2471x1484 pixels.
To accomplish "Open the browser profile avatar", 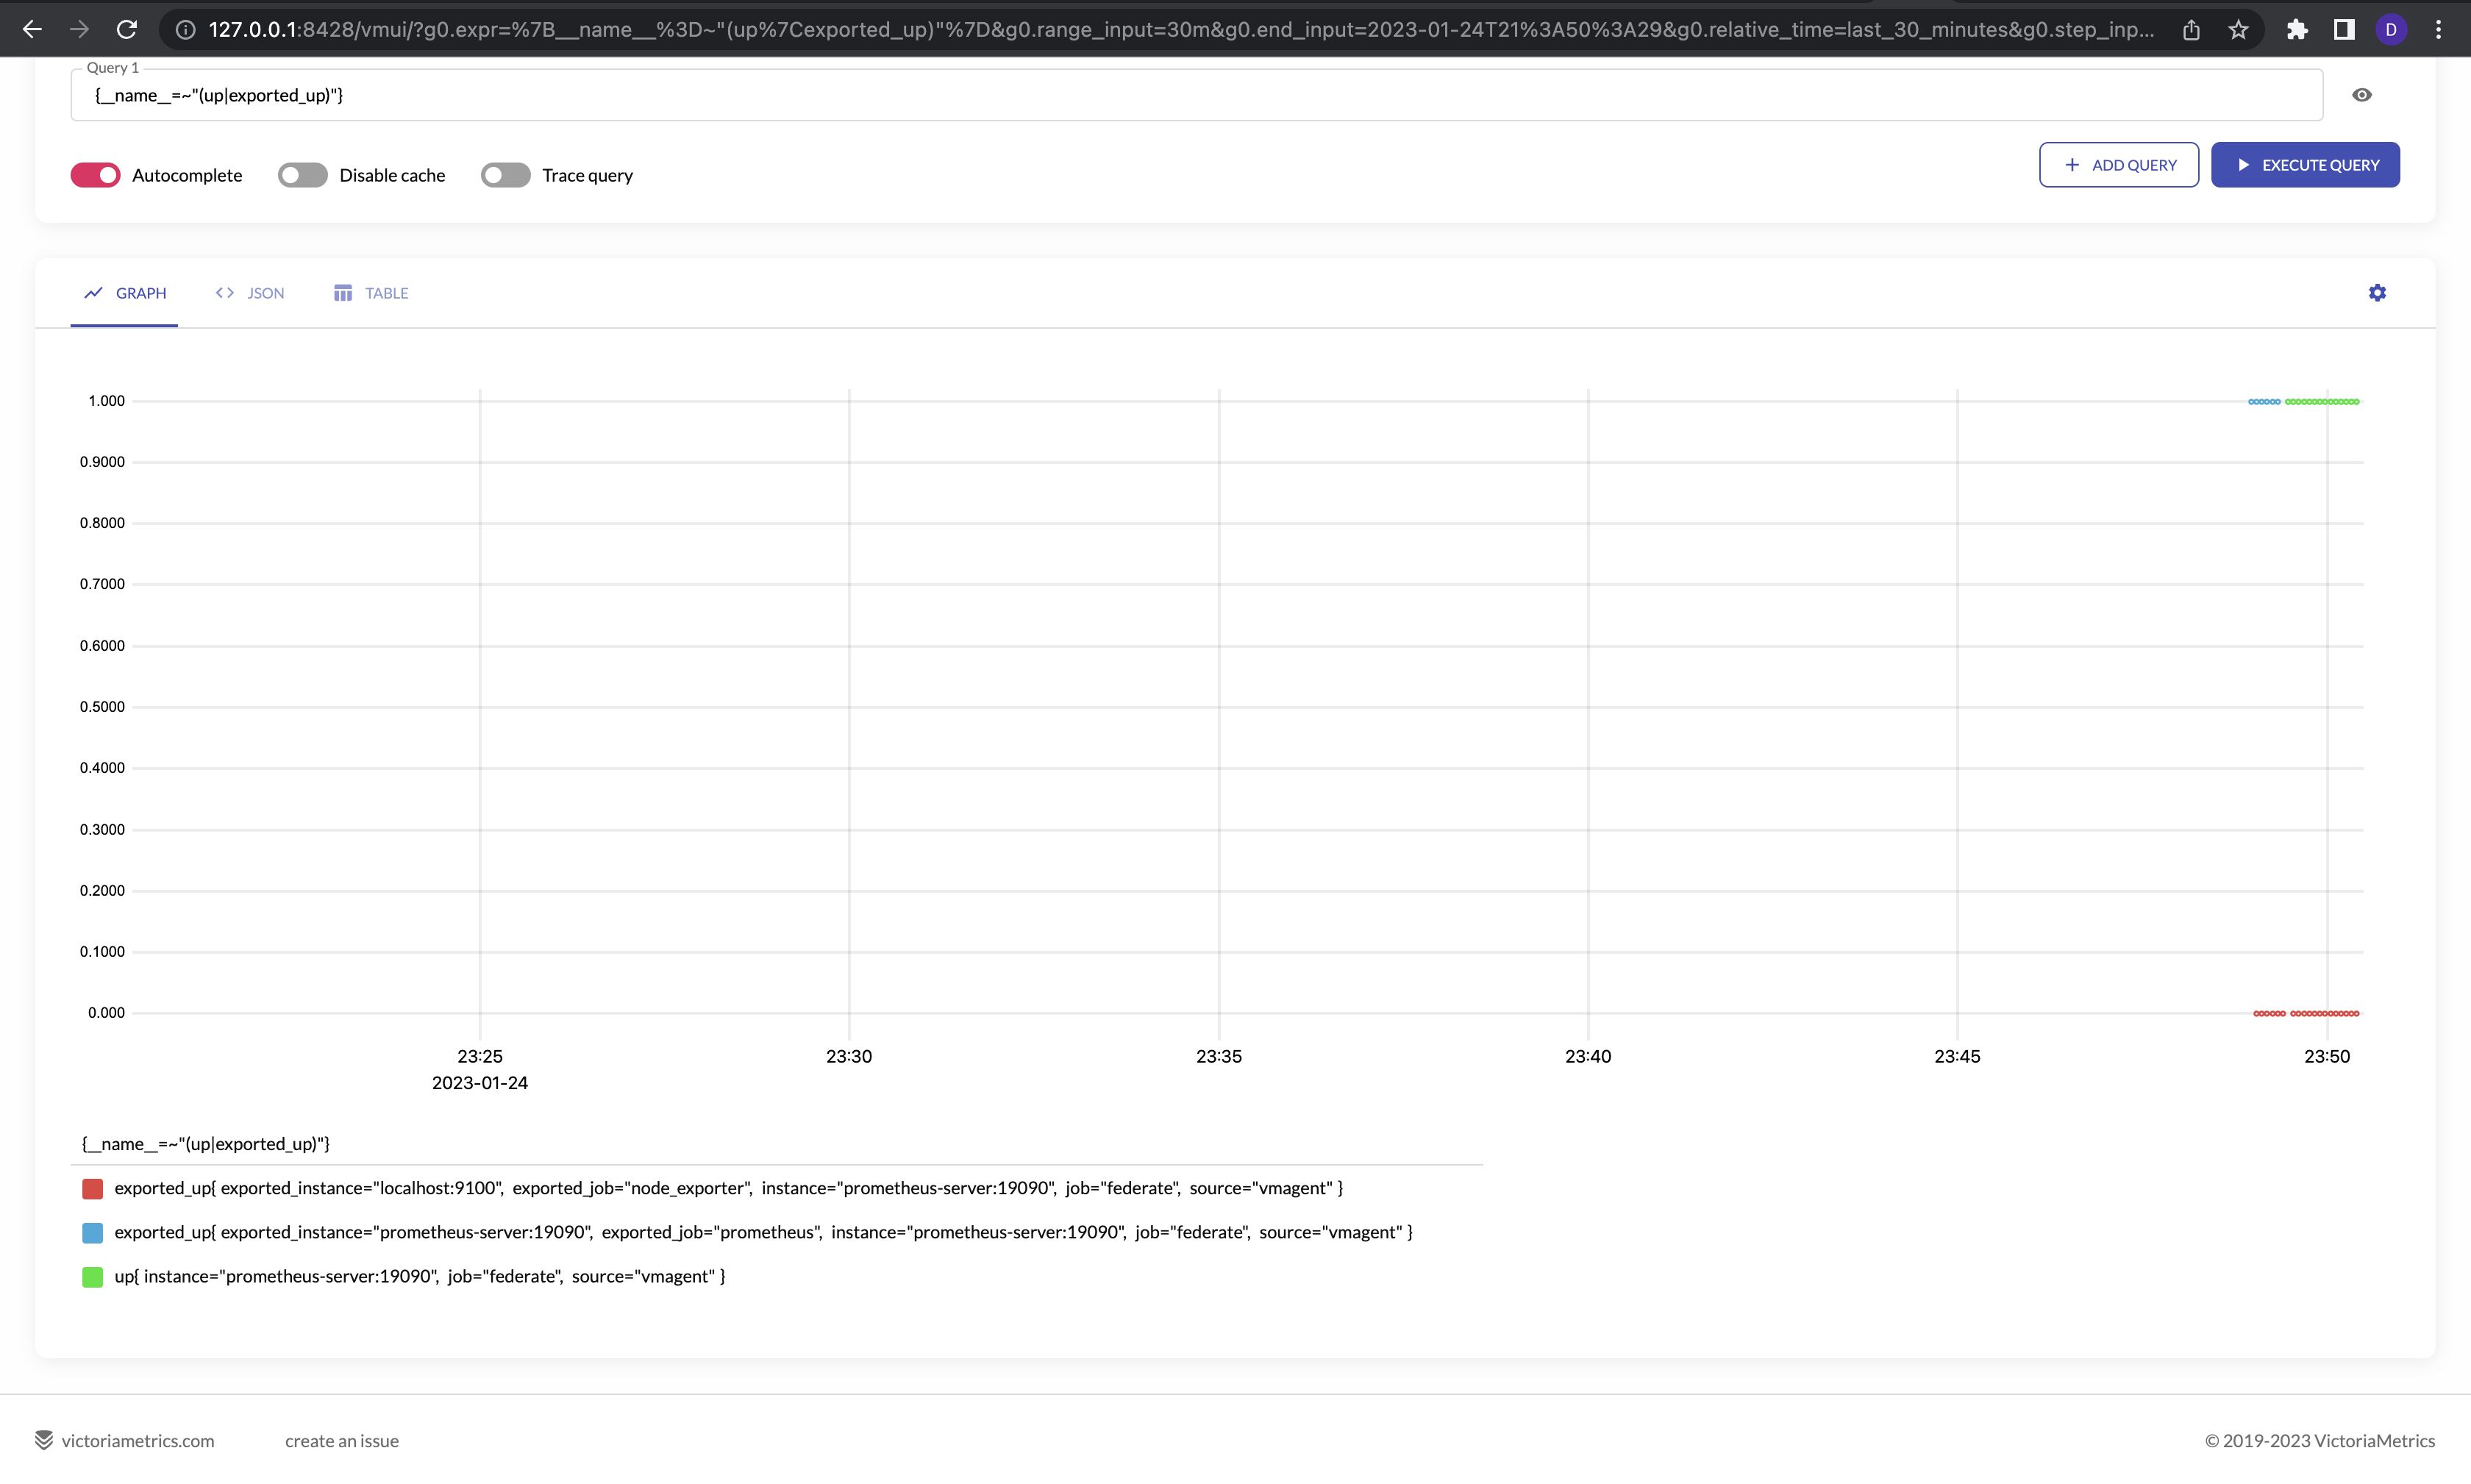I will click(x=2392, y=29).
